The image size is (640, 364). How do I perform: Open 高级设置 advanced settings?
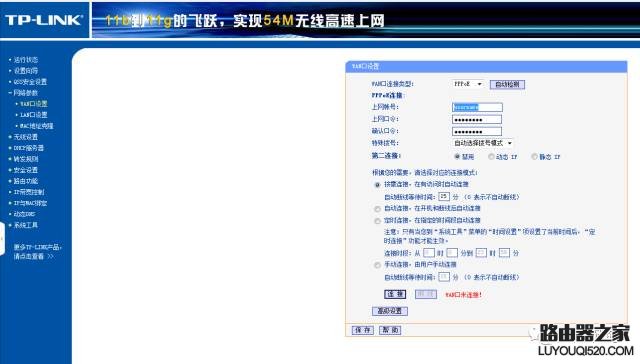390,311
